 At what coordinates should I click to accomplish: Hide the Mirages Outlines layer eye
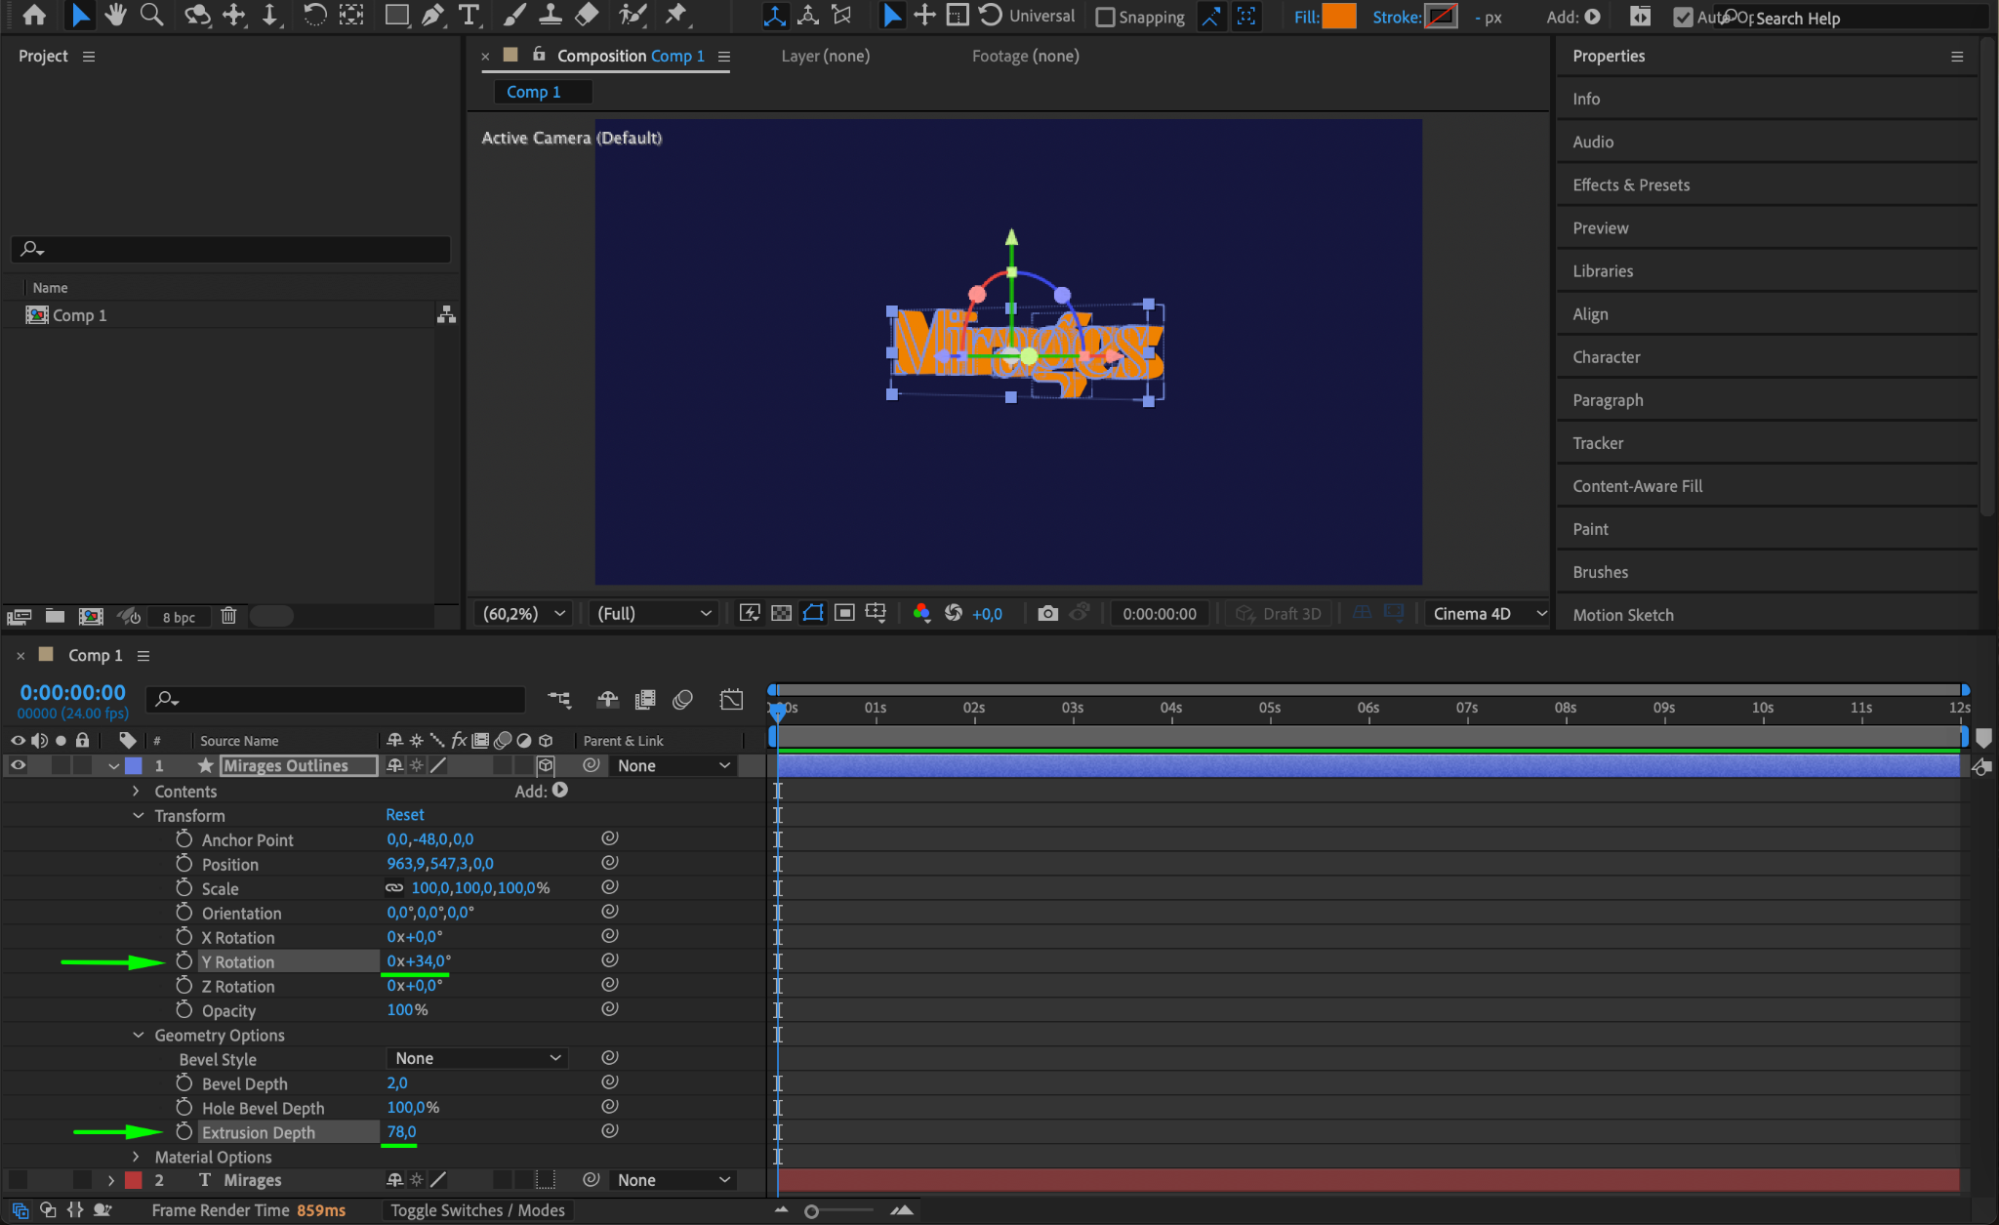click(x=18, y=765)
